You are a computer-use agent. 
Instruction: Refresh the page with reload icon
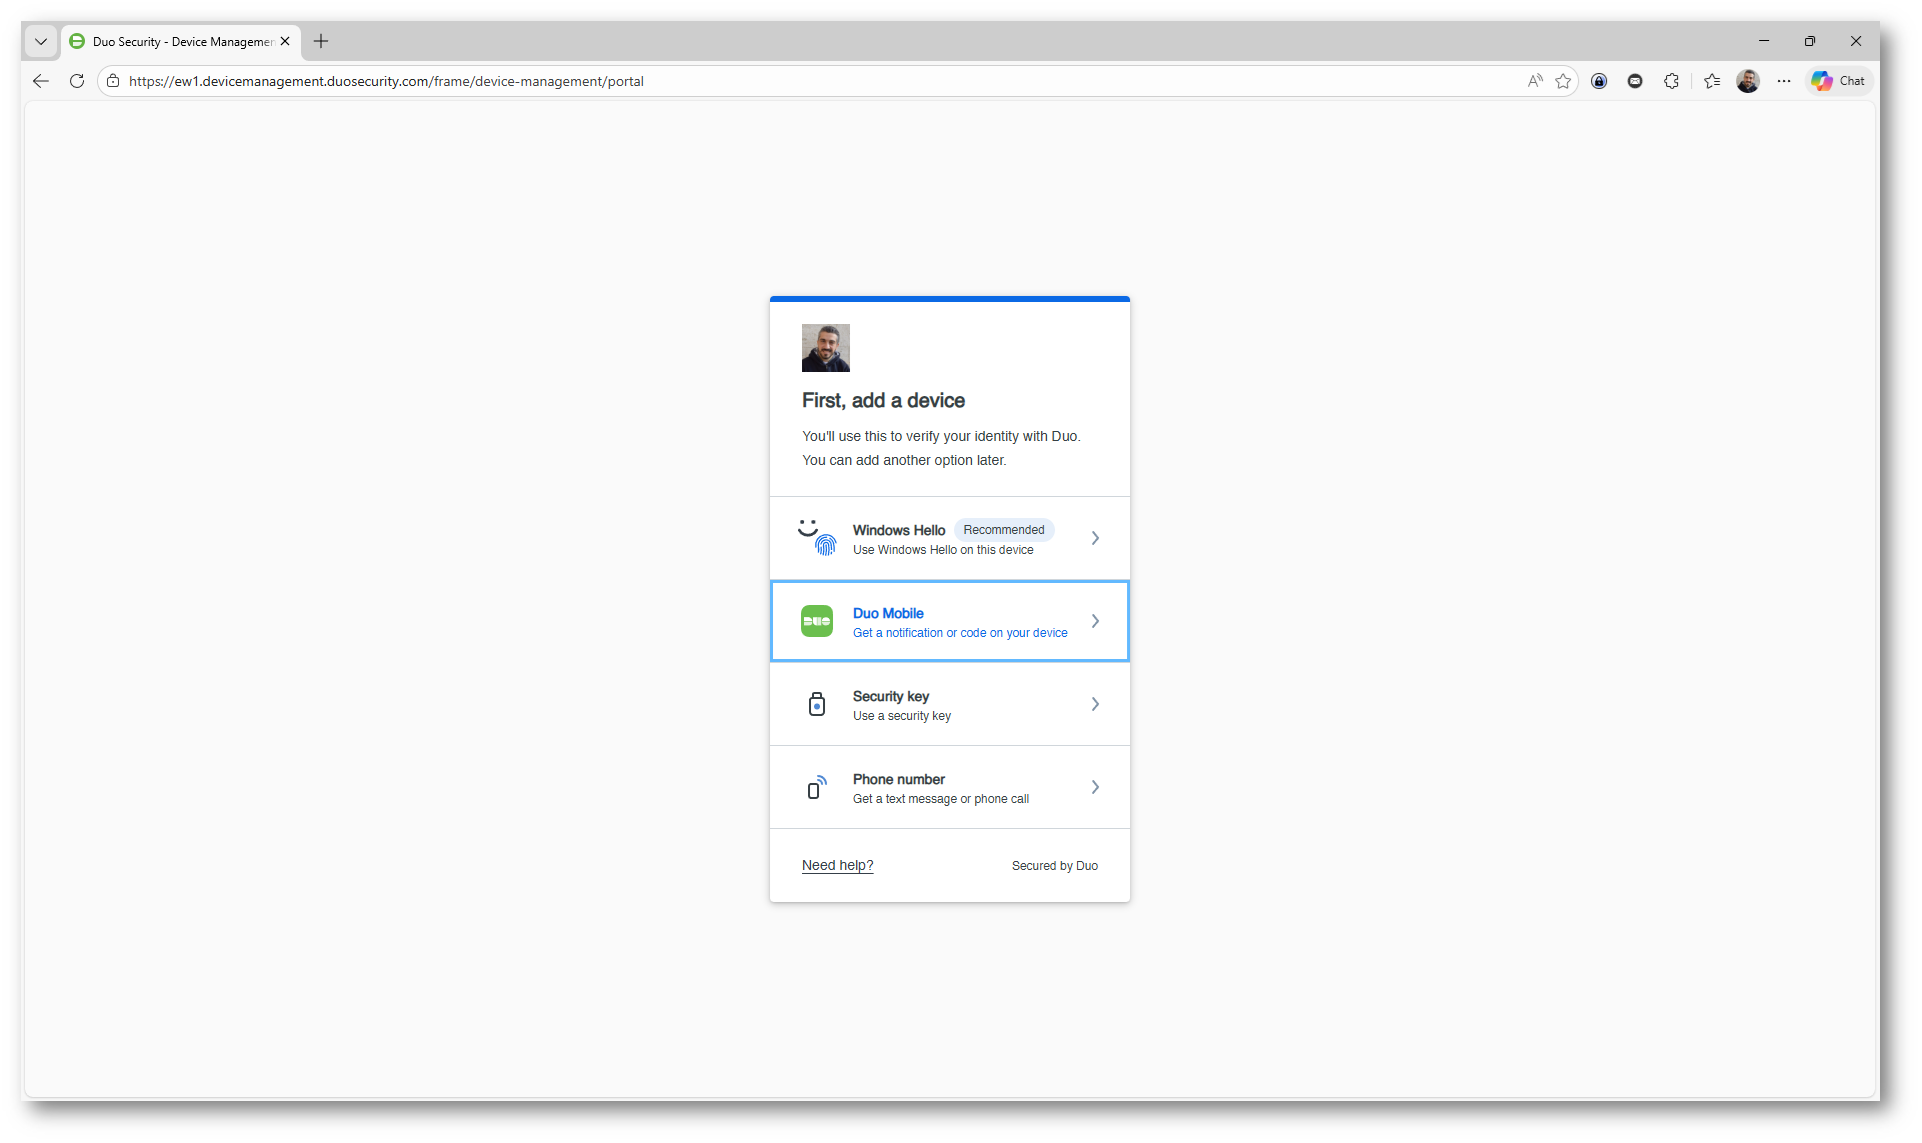click(77, 81)
